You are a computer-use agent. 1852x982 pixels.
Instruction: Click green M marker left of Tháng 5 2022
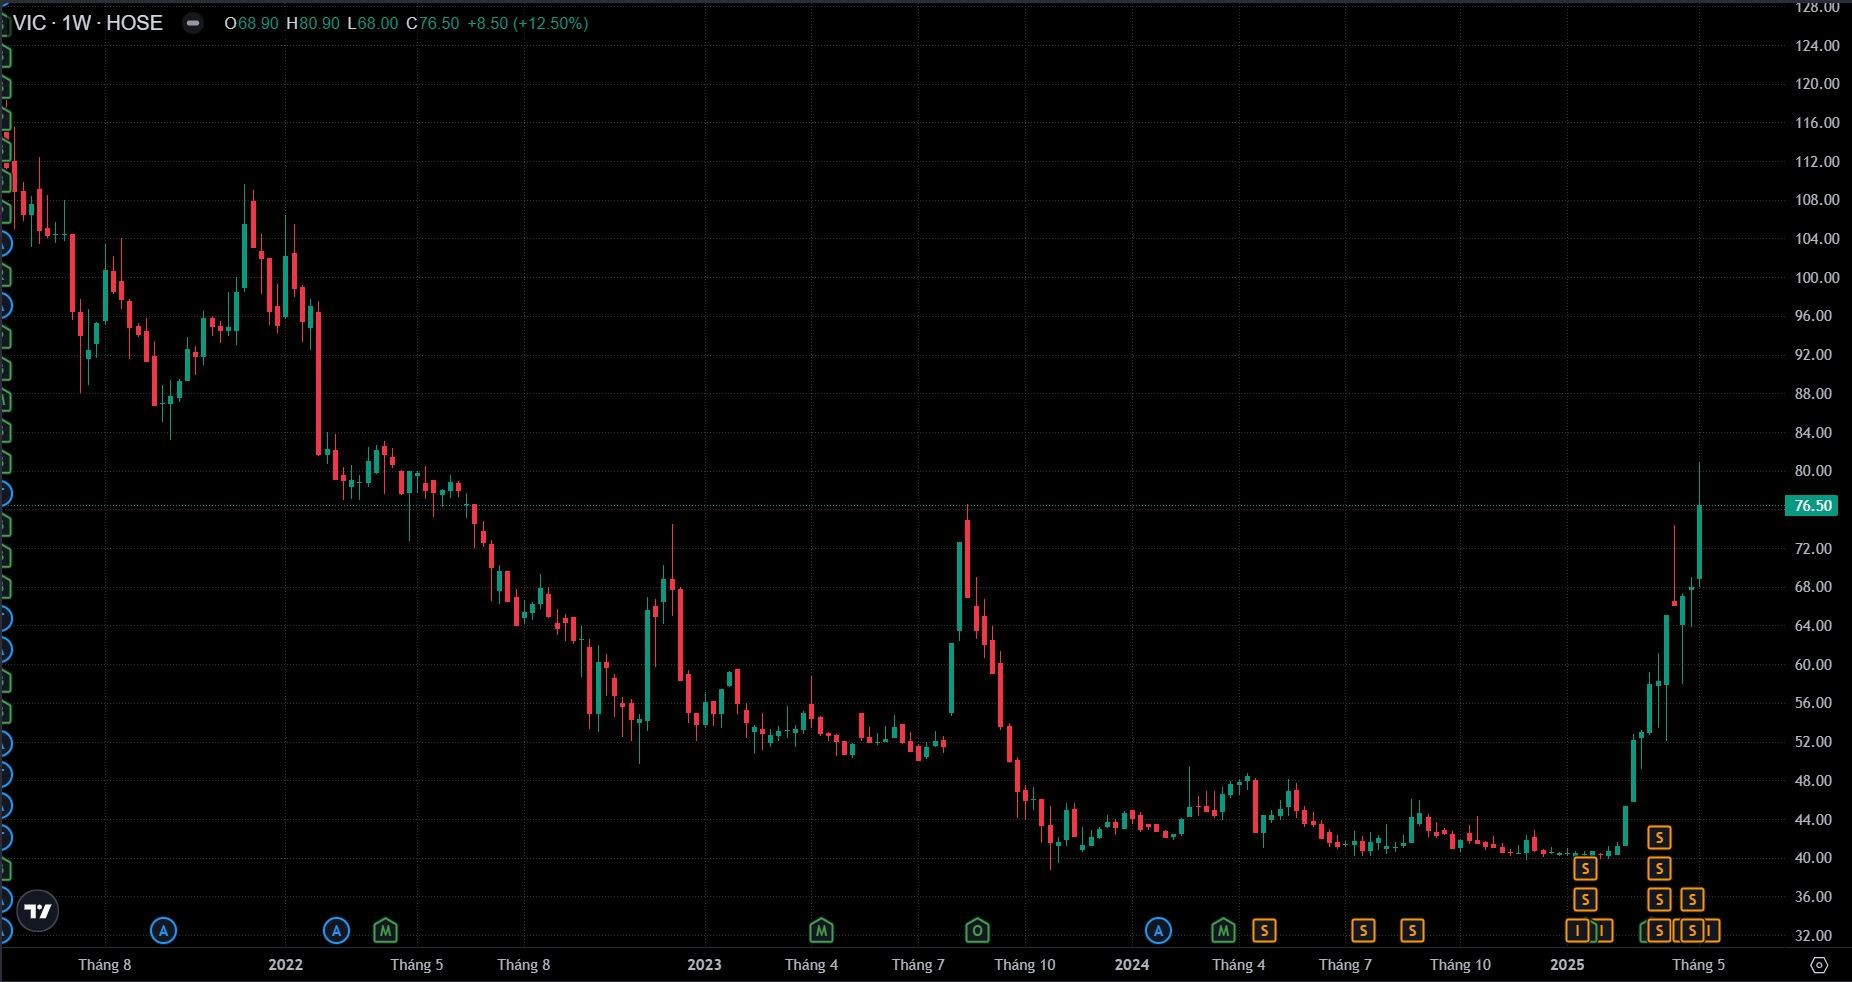pos(385,931)
